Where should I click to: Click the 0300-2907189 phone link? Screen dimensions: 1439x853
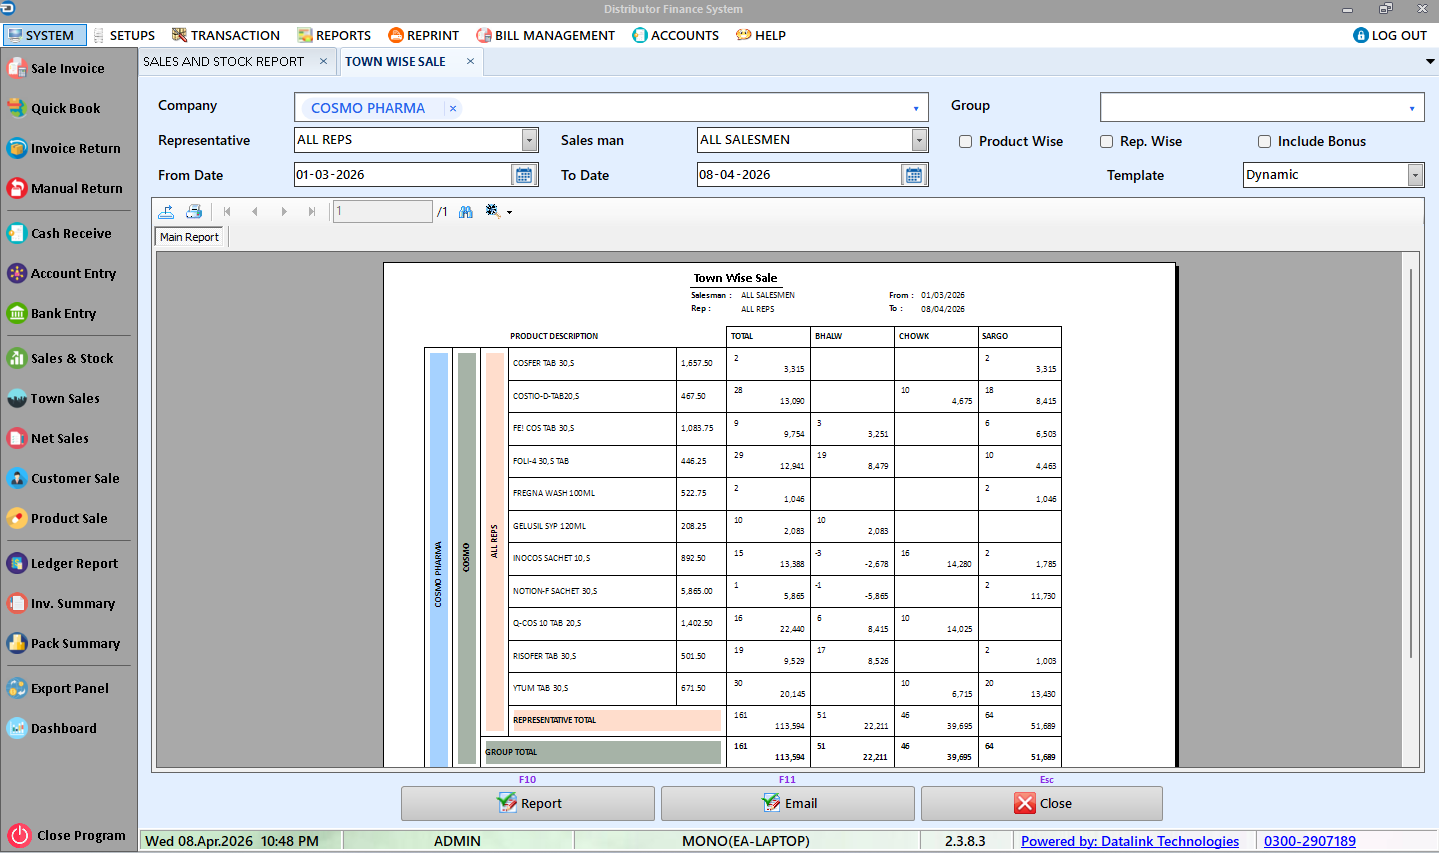(1310, 841)
